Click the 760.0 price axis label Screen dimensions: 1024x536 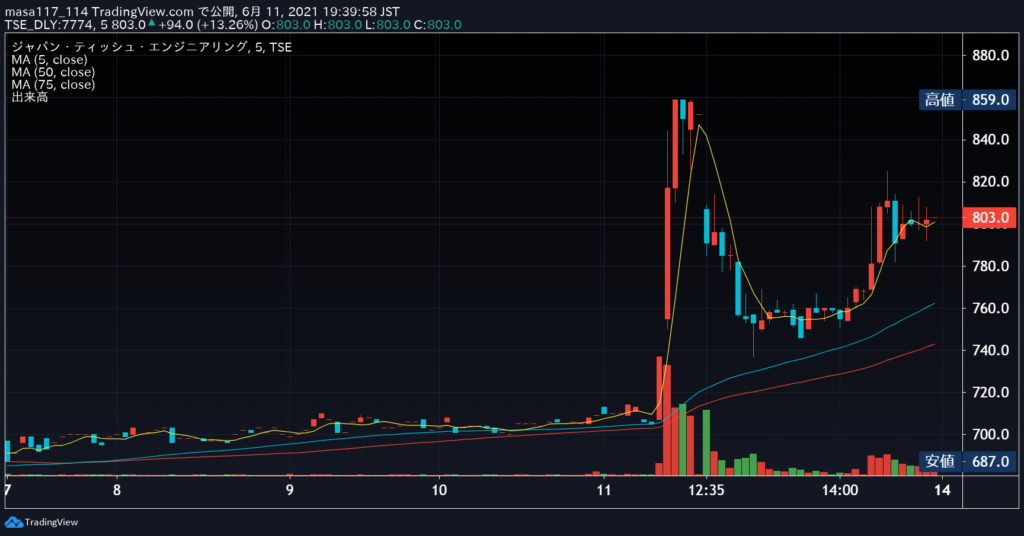[x=990, y=307]
